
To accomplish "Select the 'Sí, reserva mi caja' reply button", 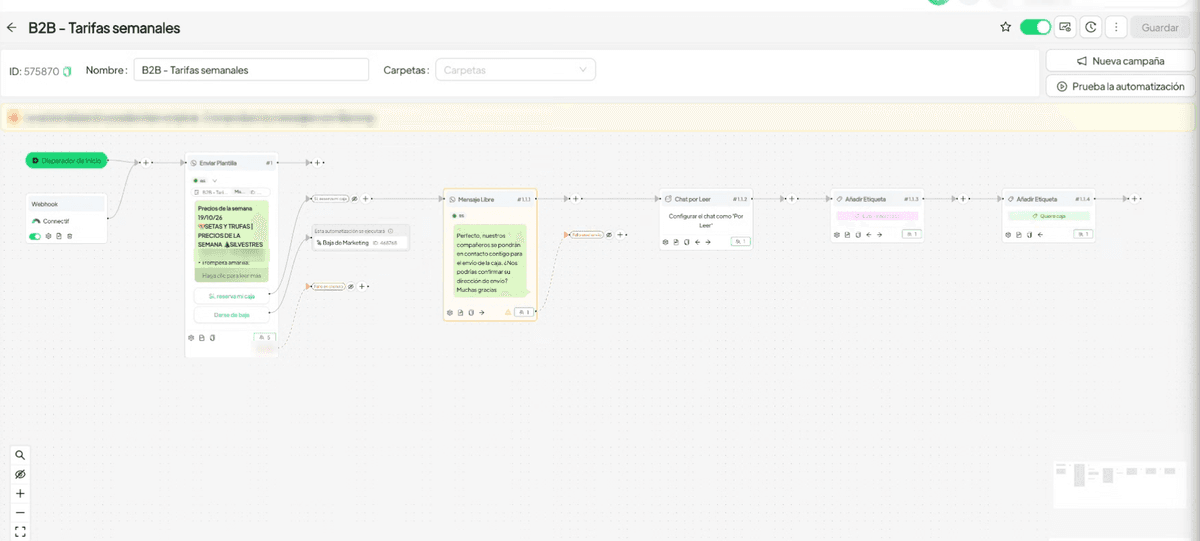I will pos(231,296).
